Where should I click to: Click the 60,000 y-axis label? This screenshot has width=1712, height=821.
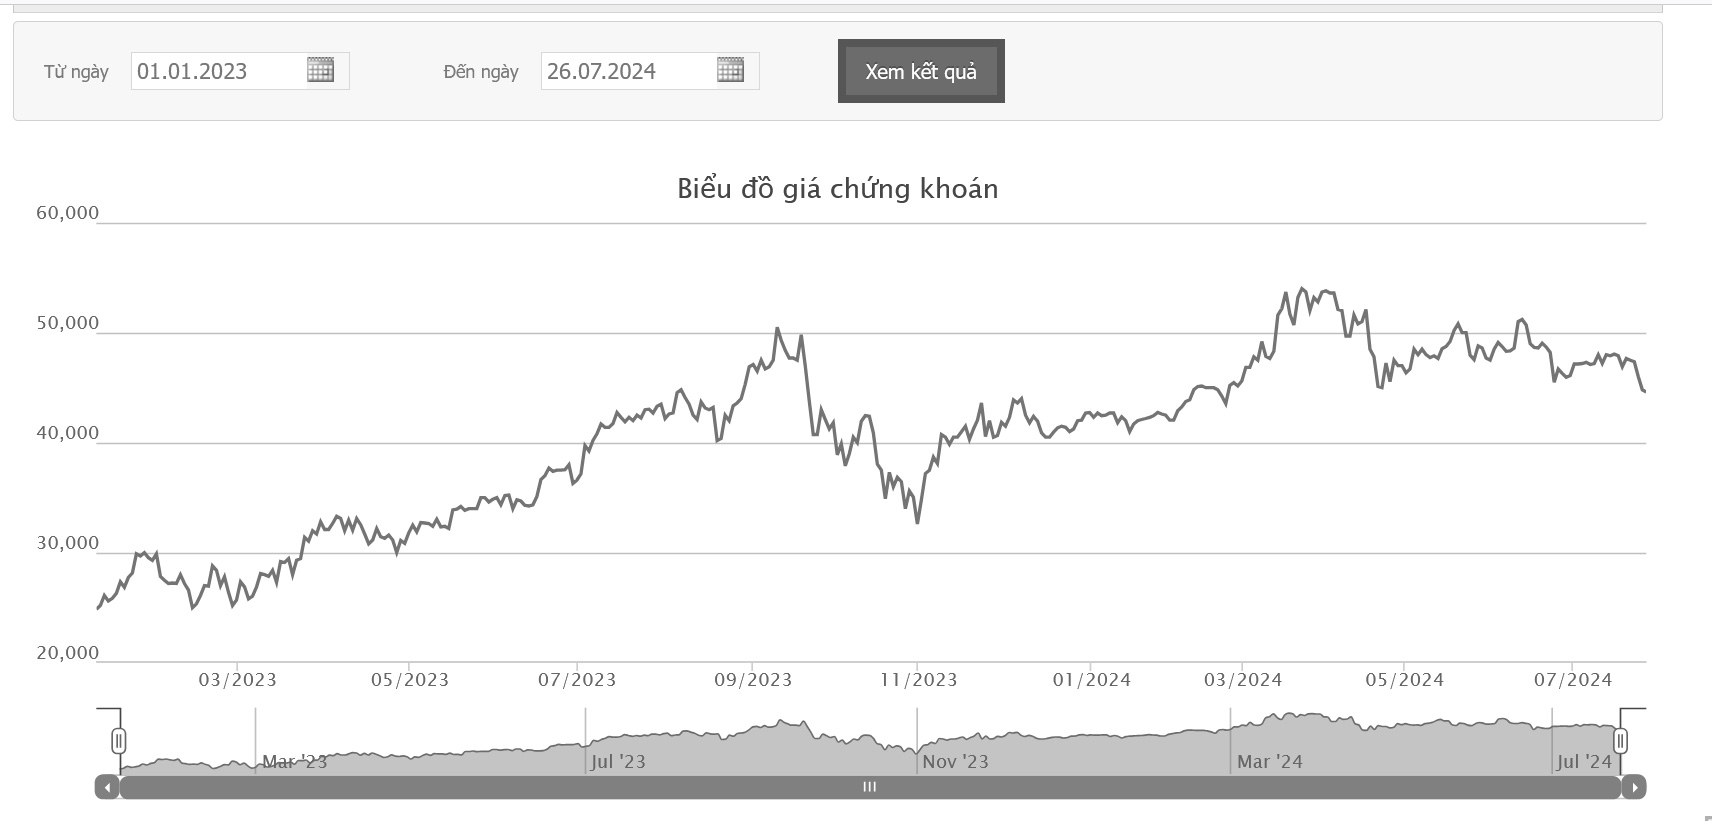[x=68, y=213]
